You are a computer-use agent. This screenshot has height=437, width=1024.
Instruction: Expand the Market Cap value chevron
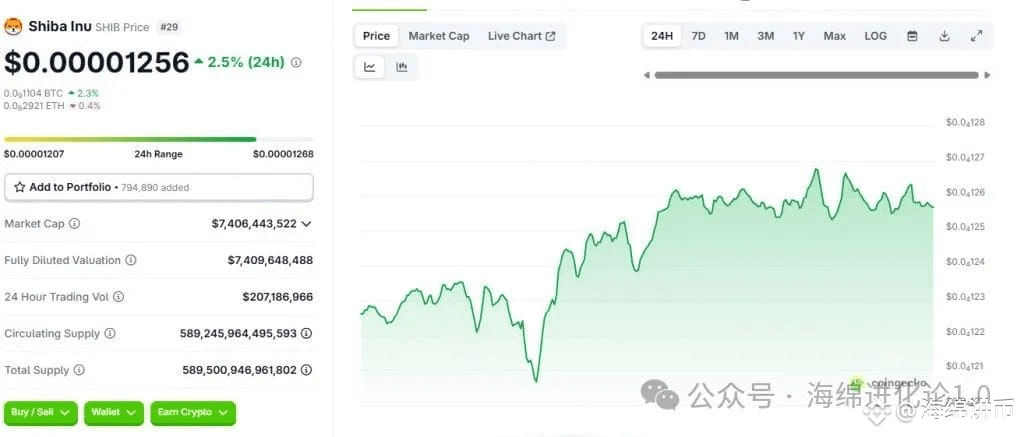pos(306,223)
